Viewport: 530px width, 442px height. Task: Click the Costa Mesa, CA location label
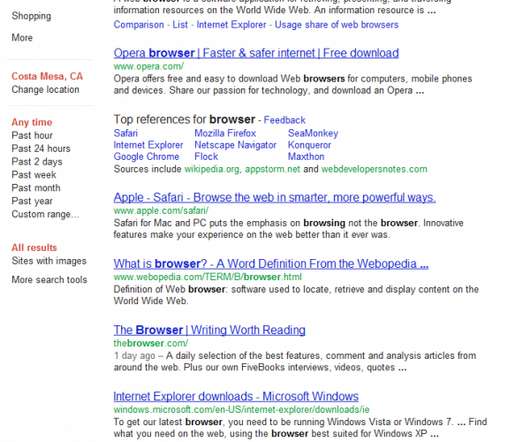tap(47, 76)
